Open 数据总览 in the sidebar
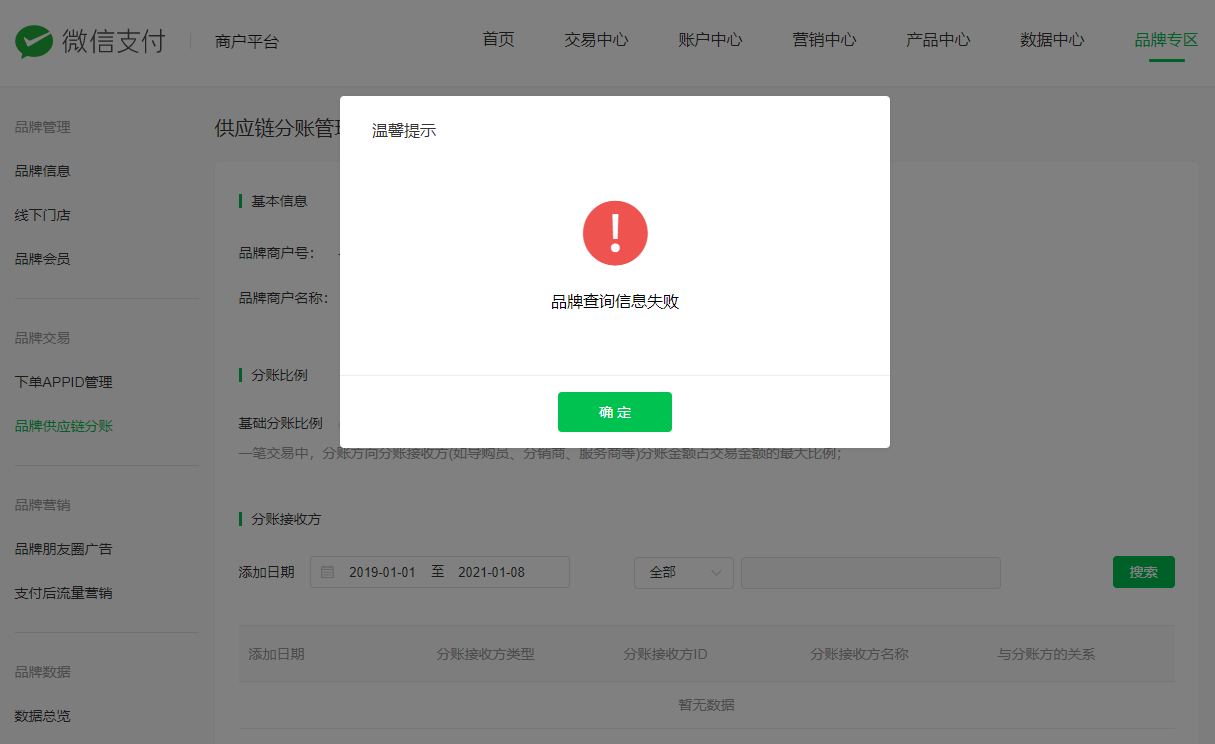This screenshot has width=1215, height=744. coord(43,716)
